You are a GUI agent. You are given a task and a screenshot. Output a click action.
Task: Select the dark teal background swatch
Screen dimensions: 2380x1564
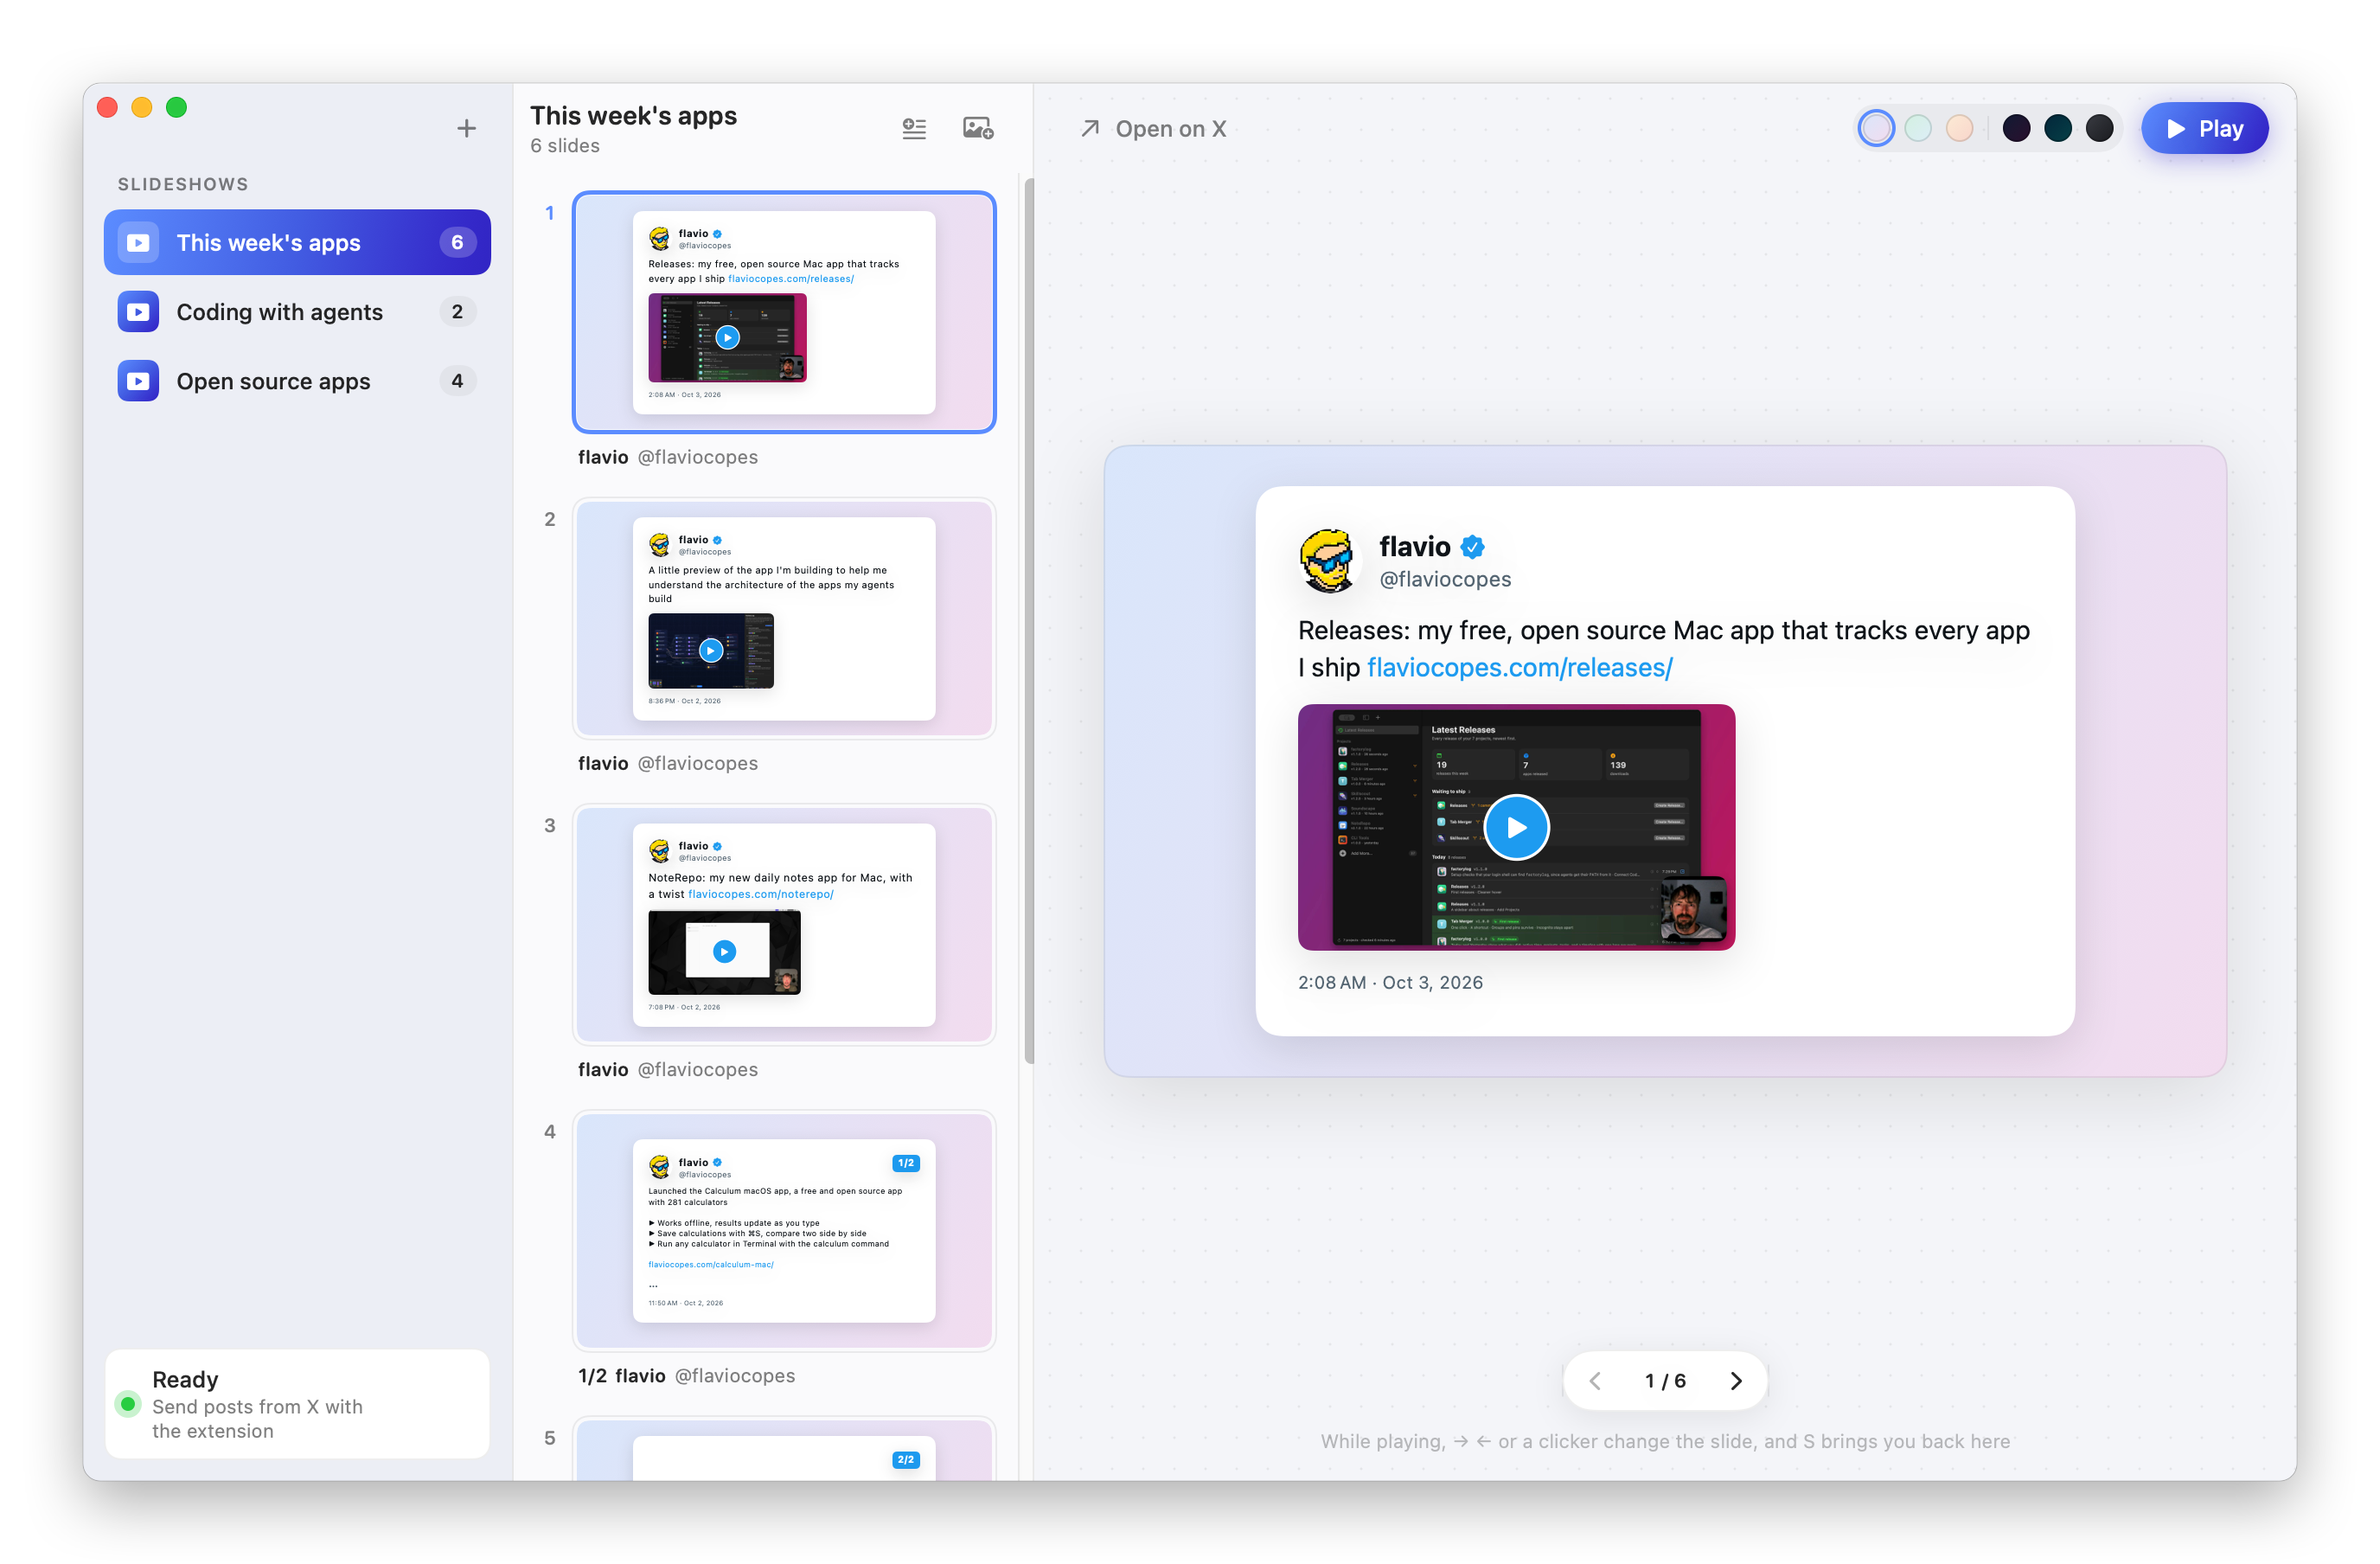[x=2057, y=128]
